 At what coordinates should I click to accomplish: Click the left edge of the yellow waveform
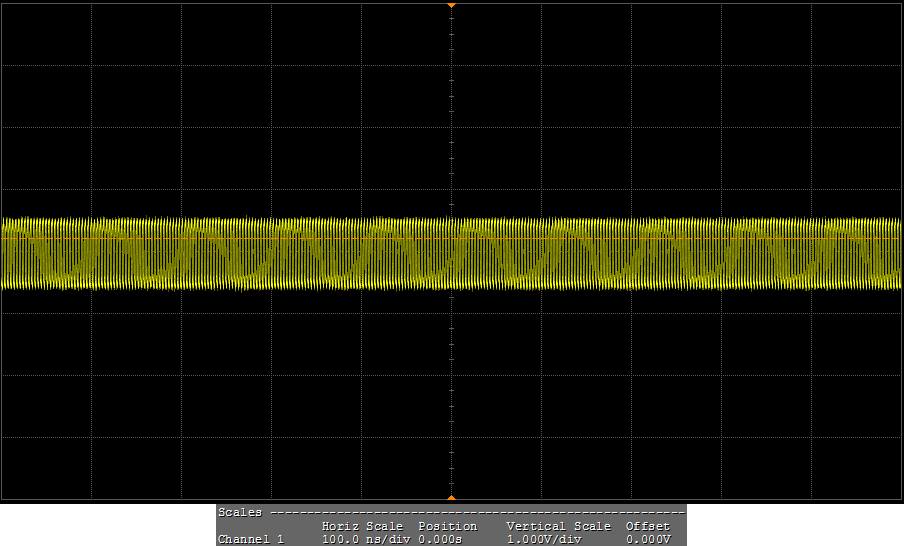point(5,255)
